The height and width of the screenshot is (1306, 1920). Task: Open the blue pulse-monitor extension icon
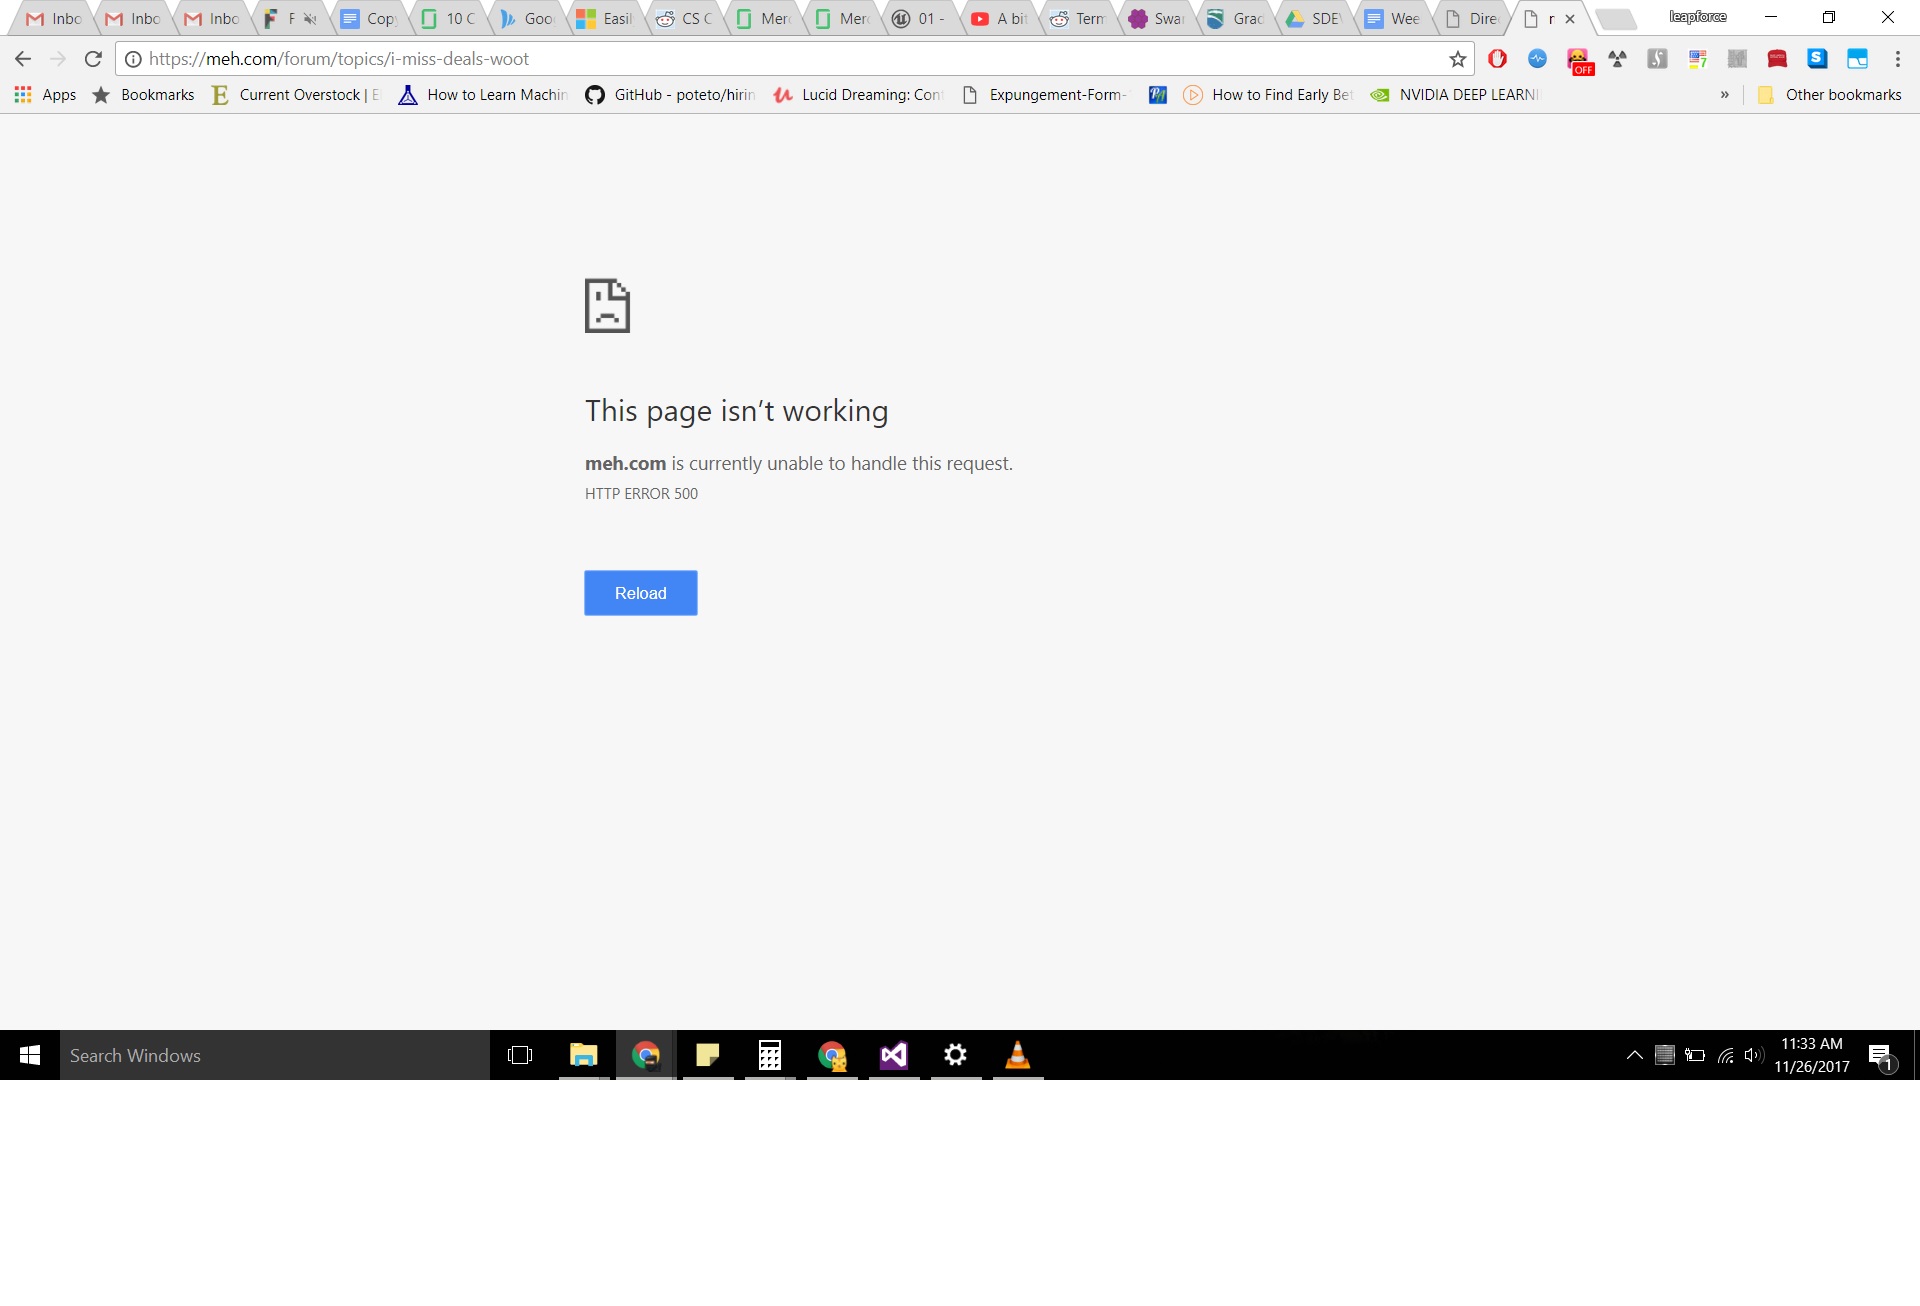tap(1537, 59)
